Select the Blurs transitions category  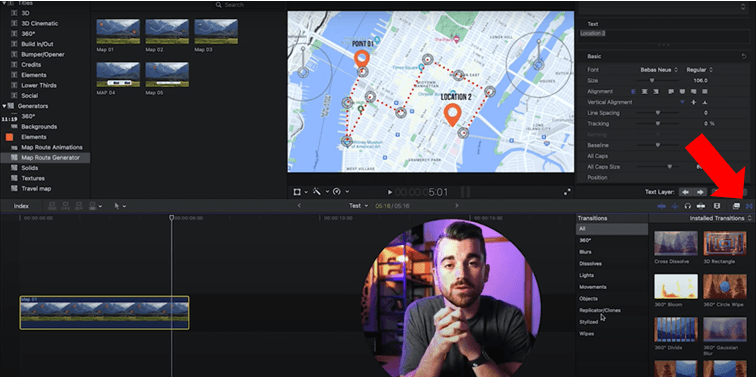pyautogui.click(x=585, y=252)
